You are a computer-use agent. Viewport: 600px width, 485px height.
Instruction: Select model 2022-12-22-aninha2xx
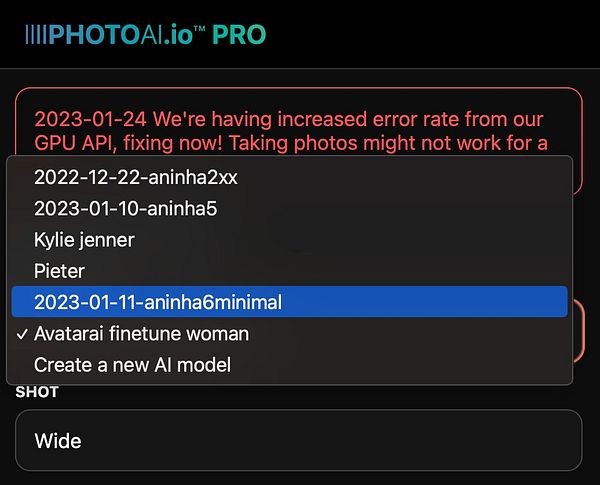[289, 177]
